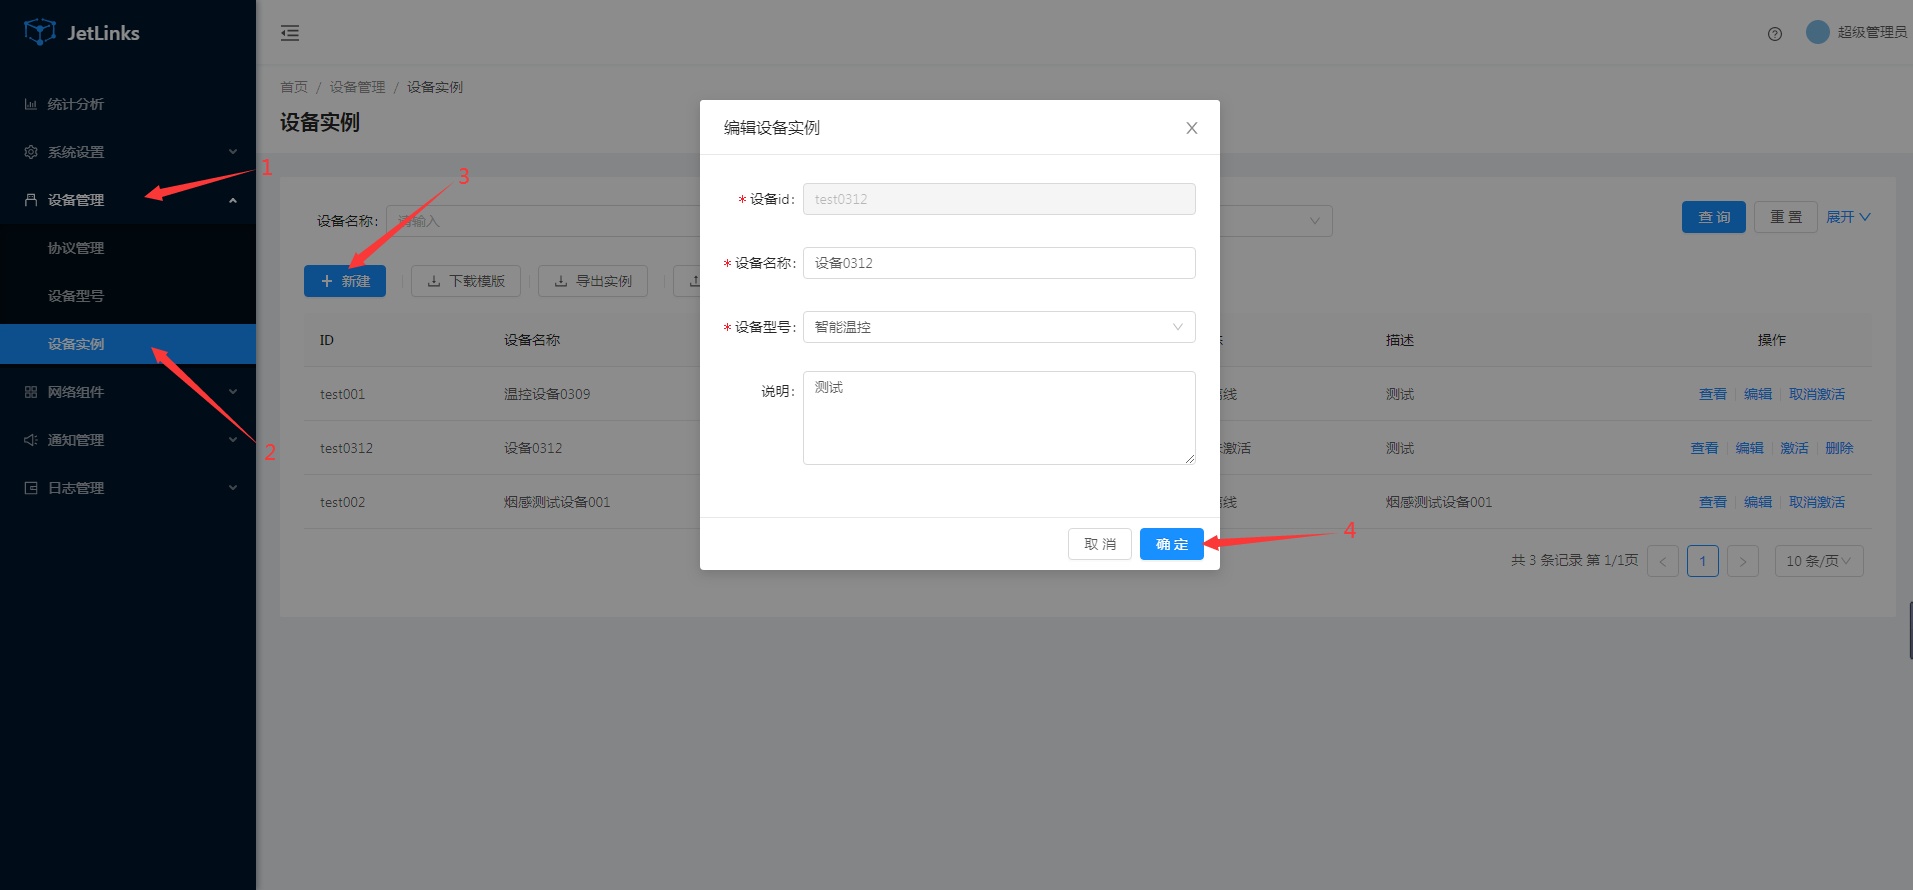This screenshot has width=1913, height=890.
Task: Click the 设备名称 input in dialog
Action: (998, 263)
